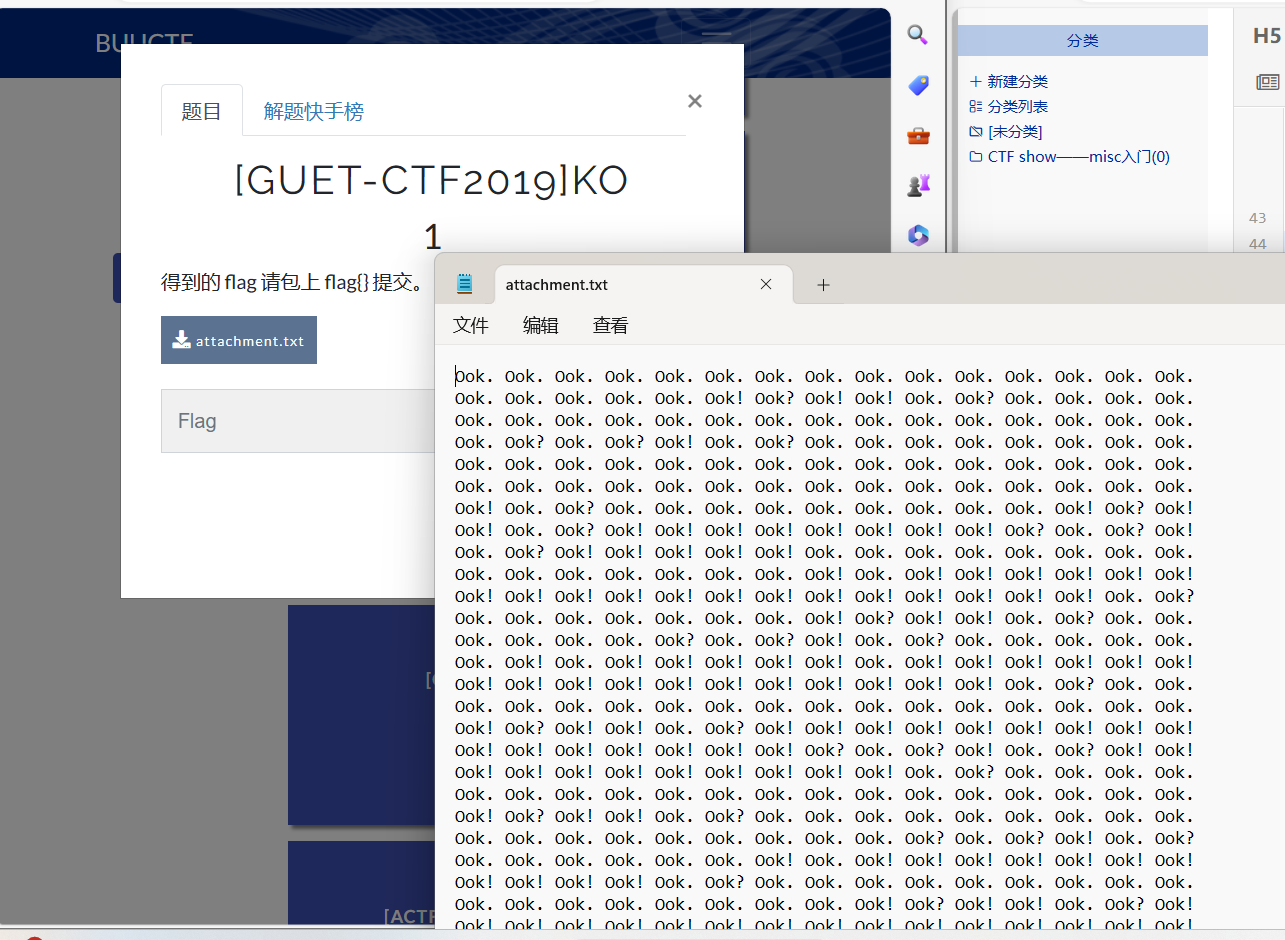
Task: Click the 分类 header bar
Action: [x=1082, y=41]
